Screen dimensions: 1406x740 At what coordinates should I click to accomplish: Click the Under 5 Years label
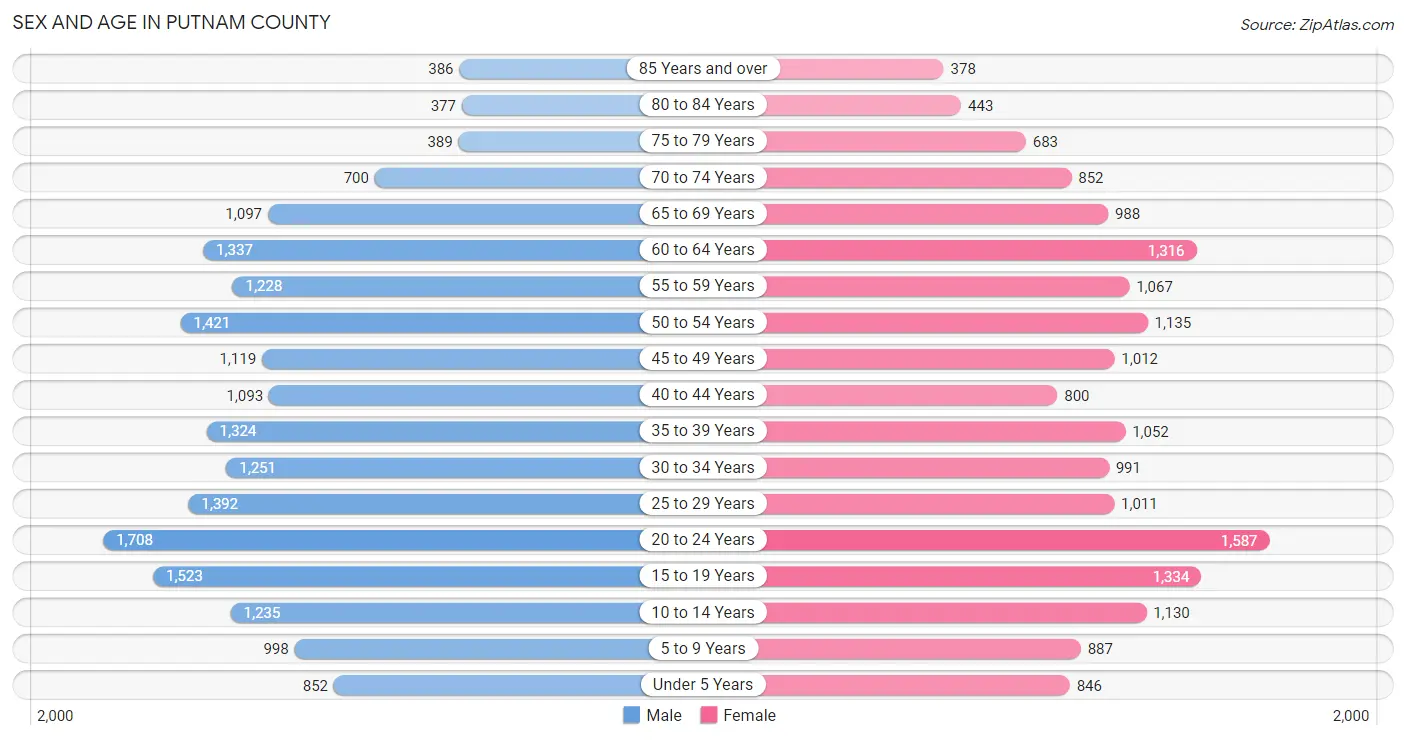pos(703,685)
